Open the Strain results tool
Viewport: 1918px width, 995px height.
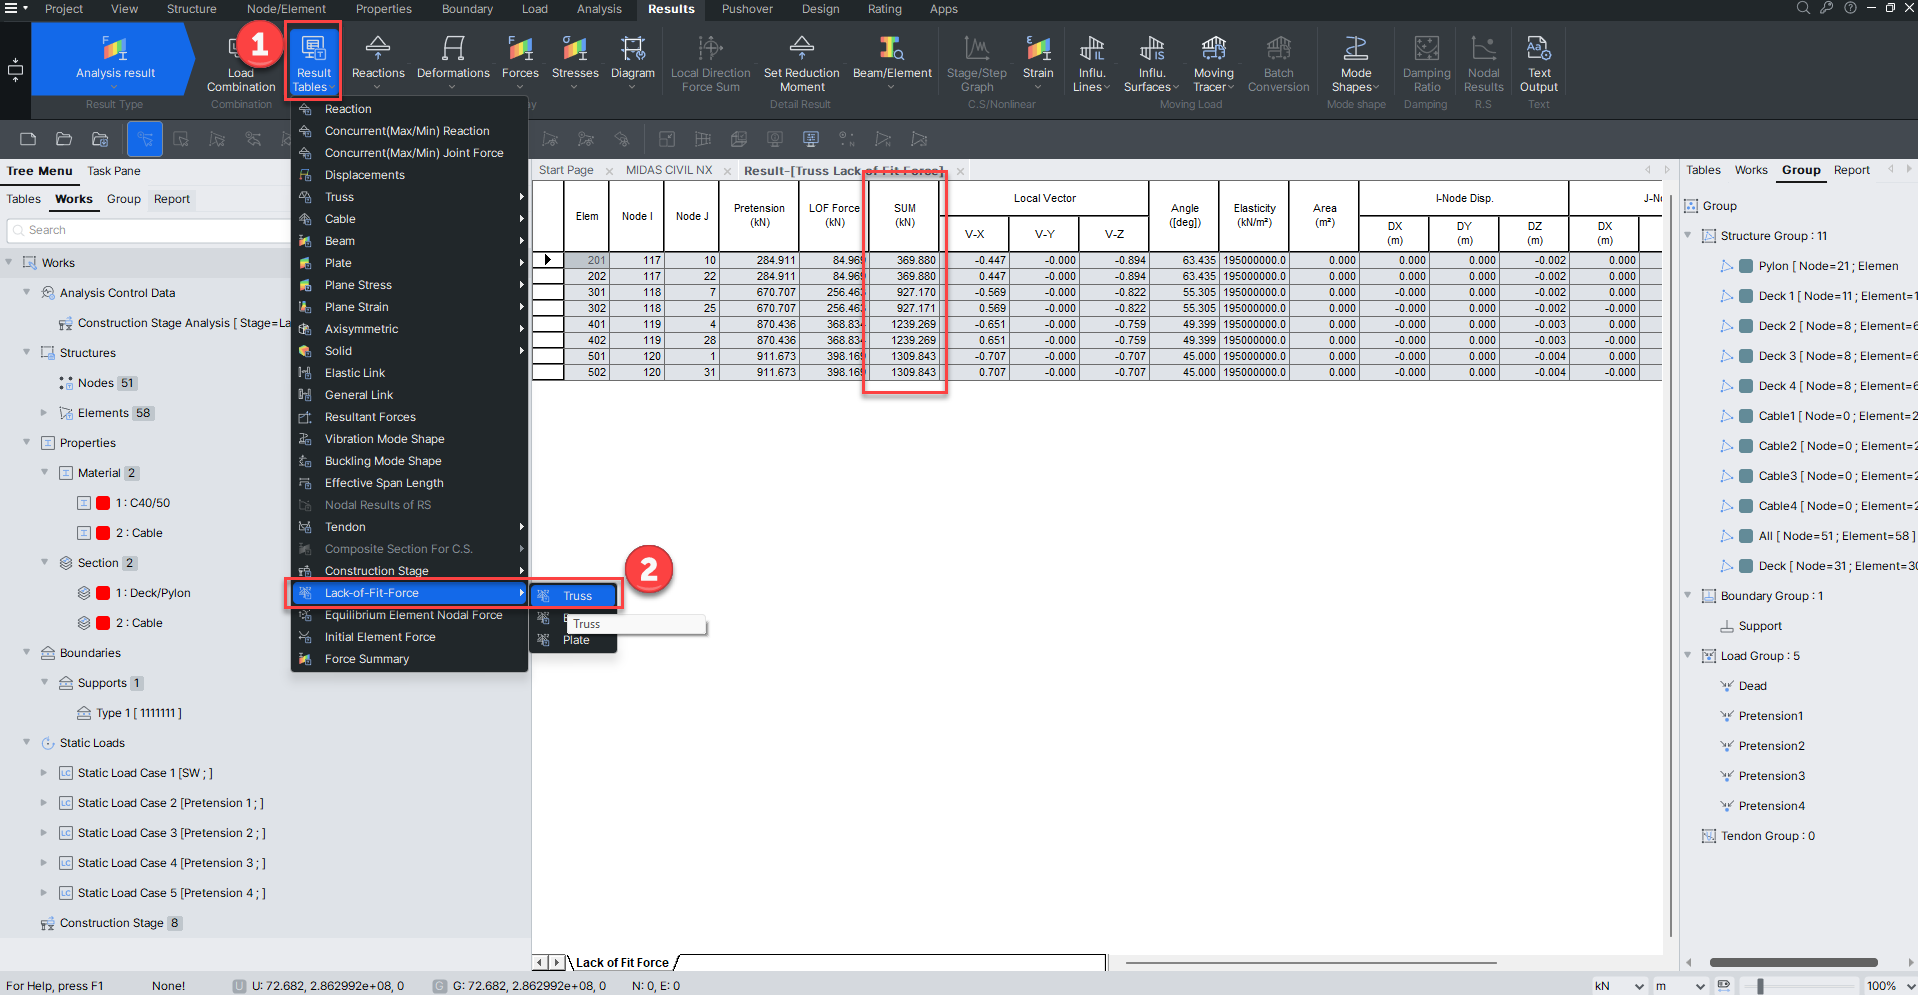(x=1038, y=60)
